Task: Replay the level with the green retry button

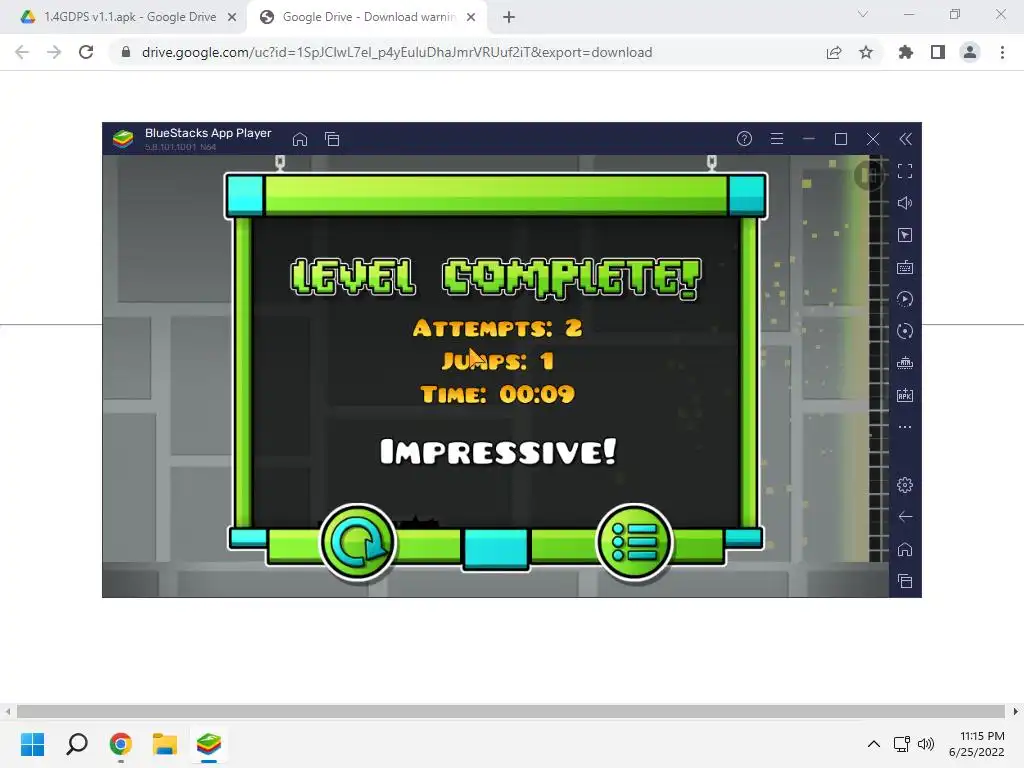Action: [x=358, y=542]
